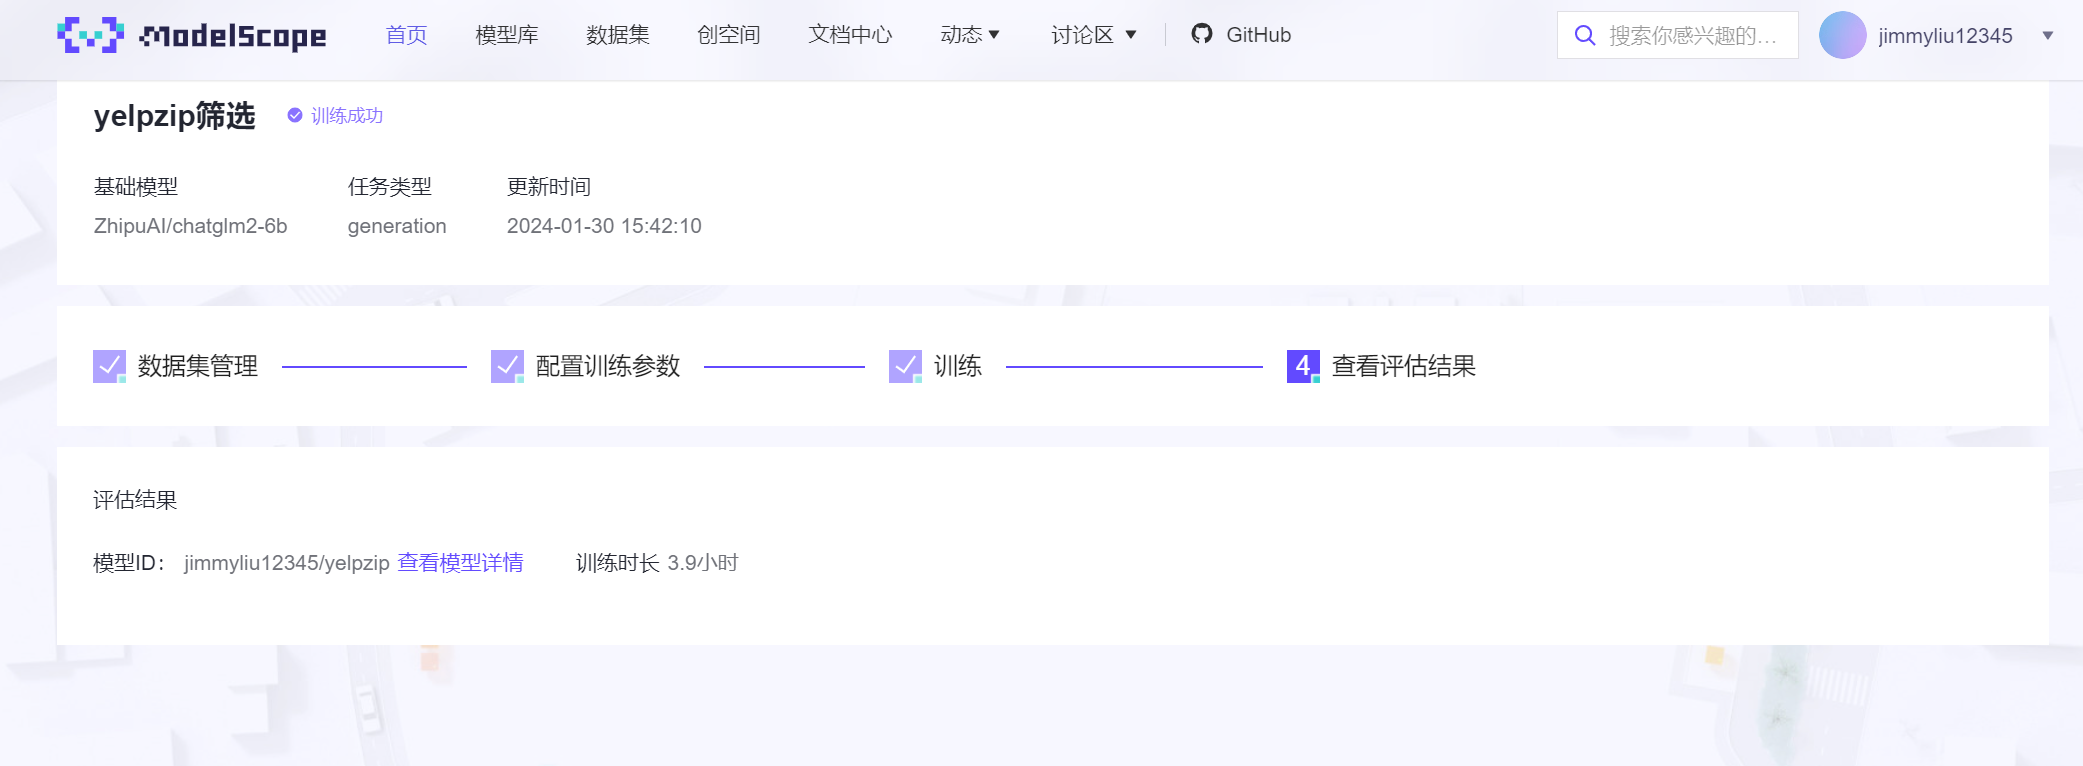Open the GitHub link text

(1259, 35)
